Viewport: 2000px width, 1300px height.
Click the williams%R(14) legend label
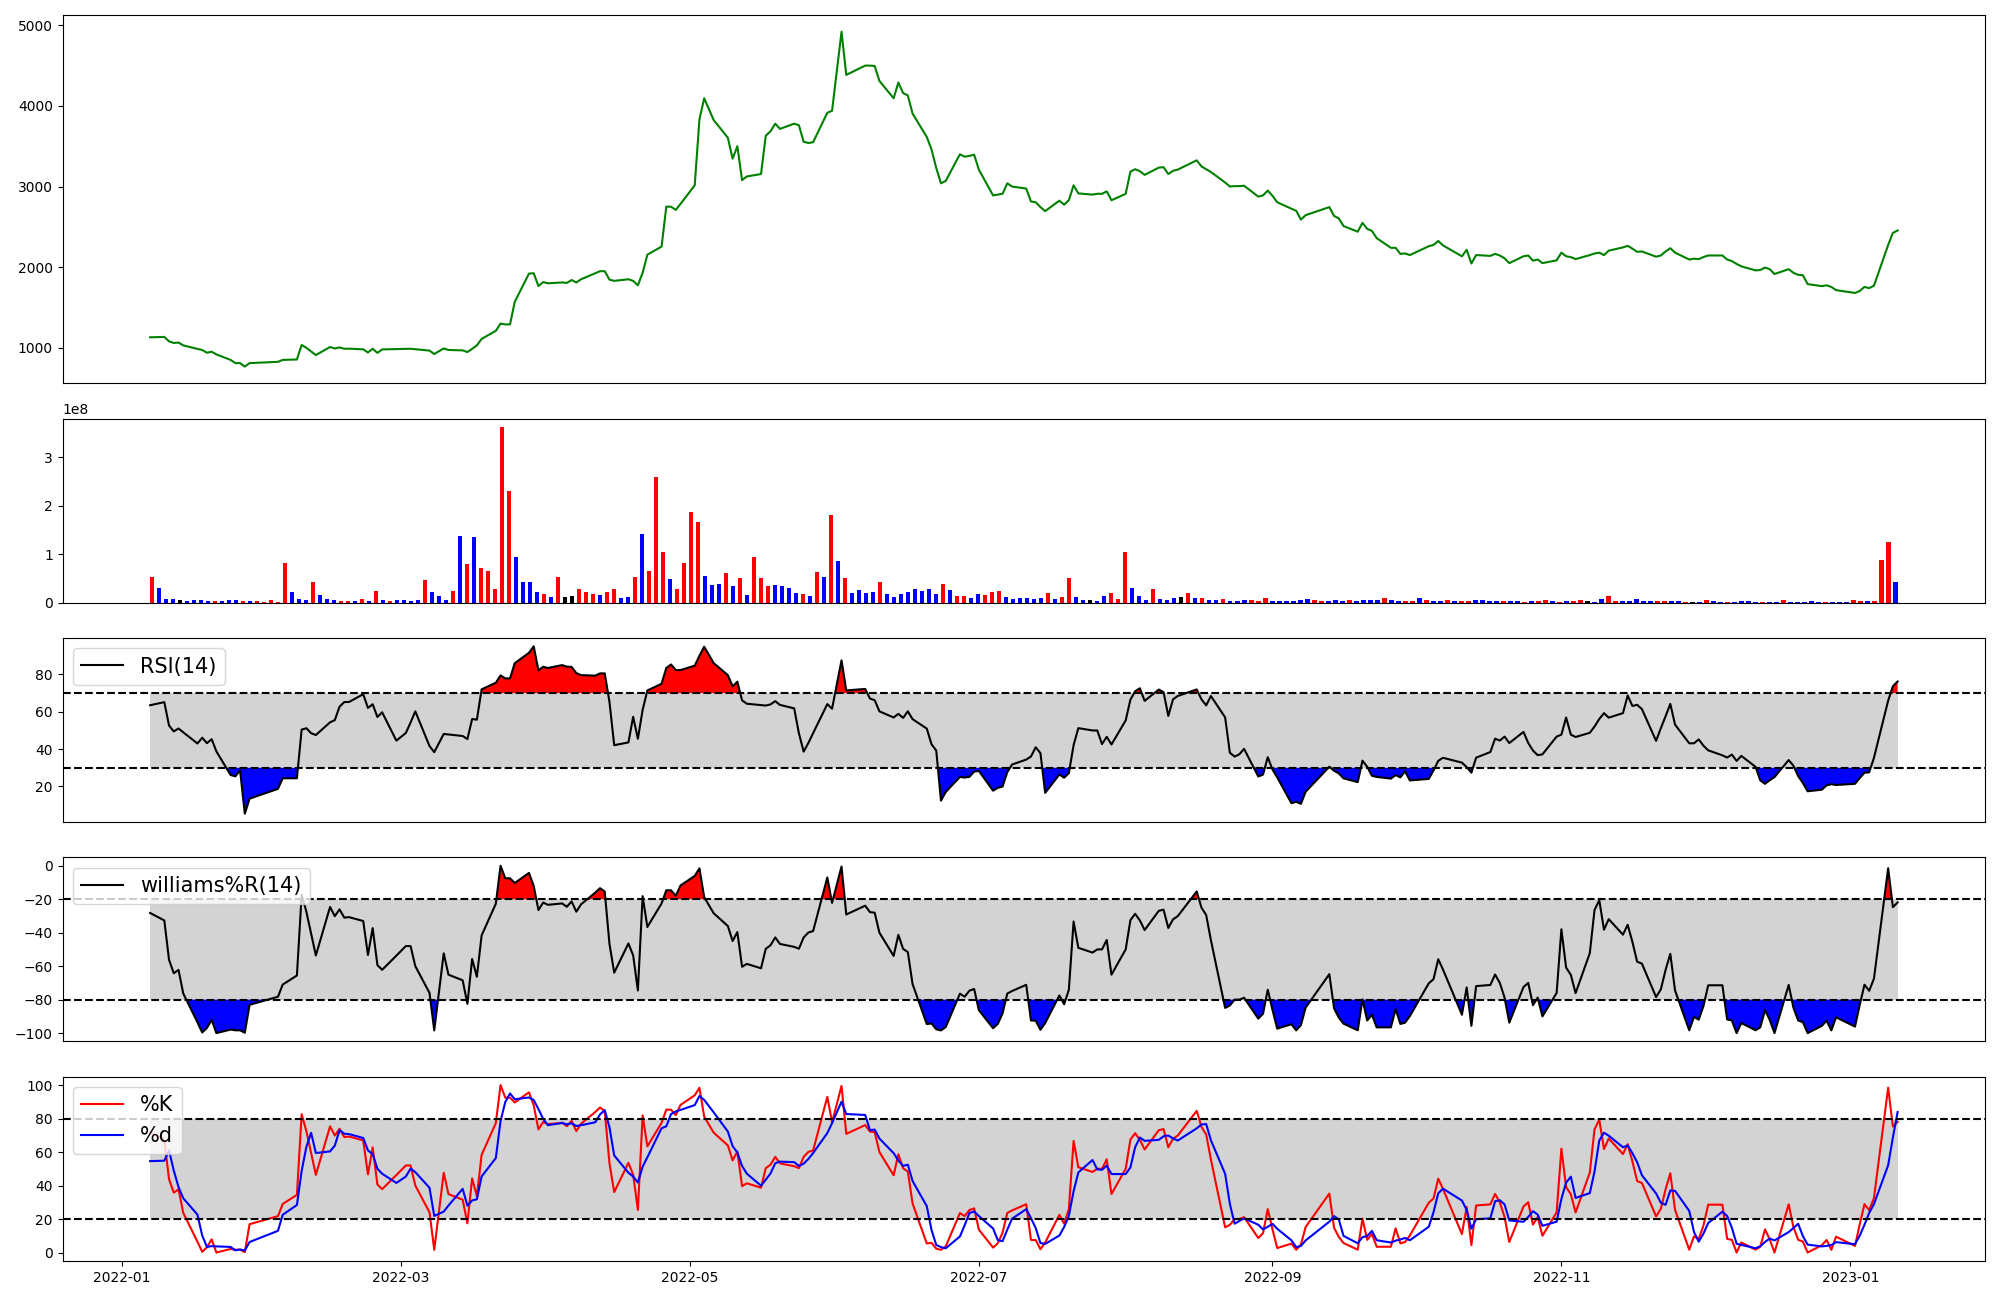coord(220,885)
